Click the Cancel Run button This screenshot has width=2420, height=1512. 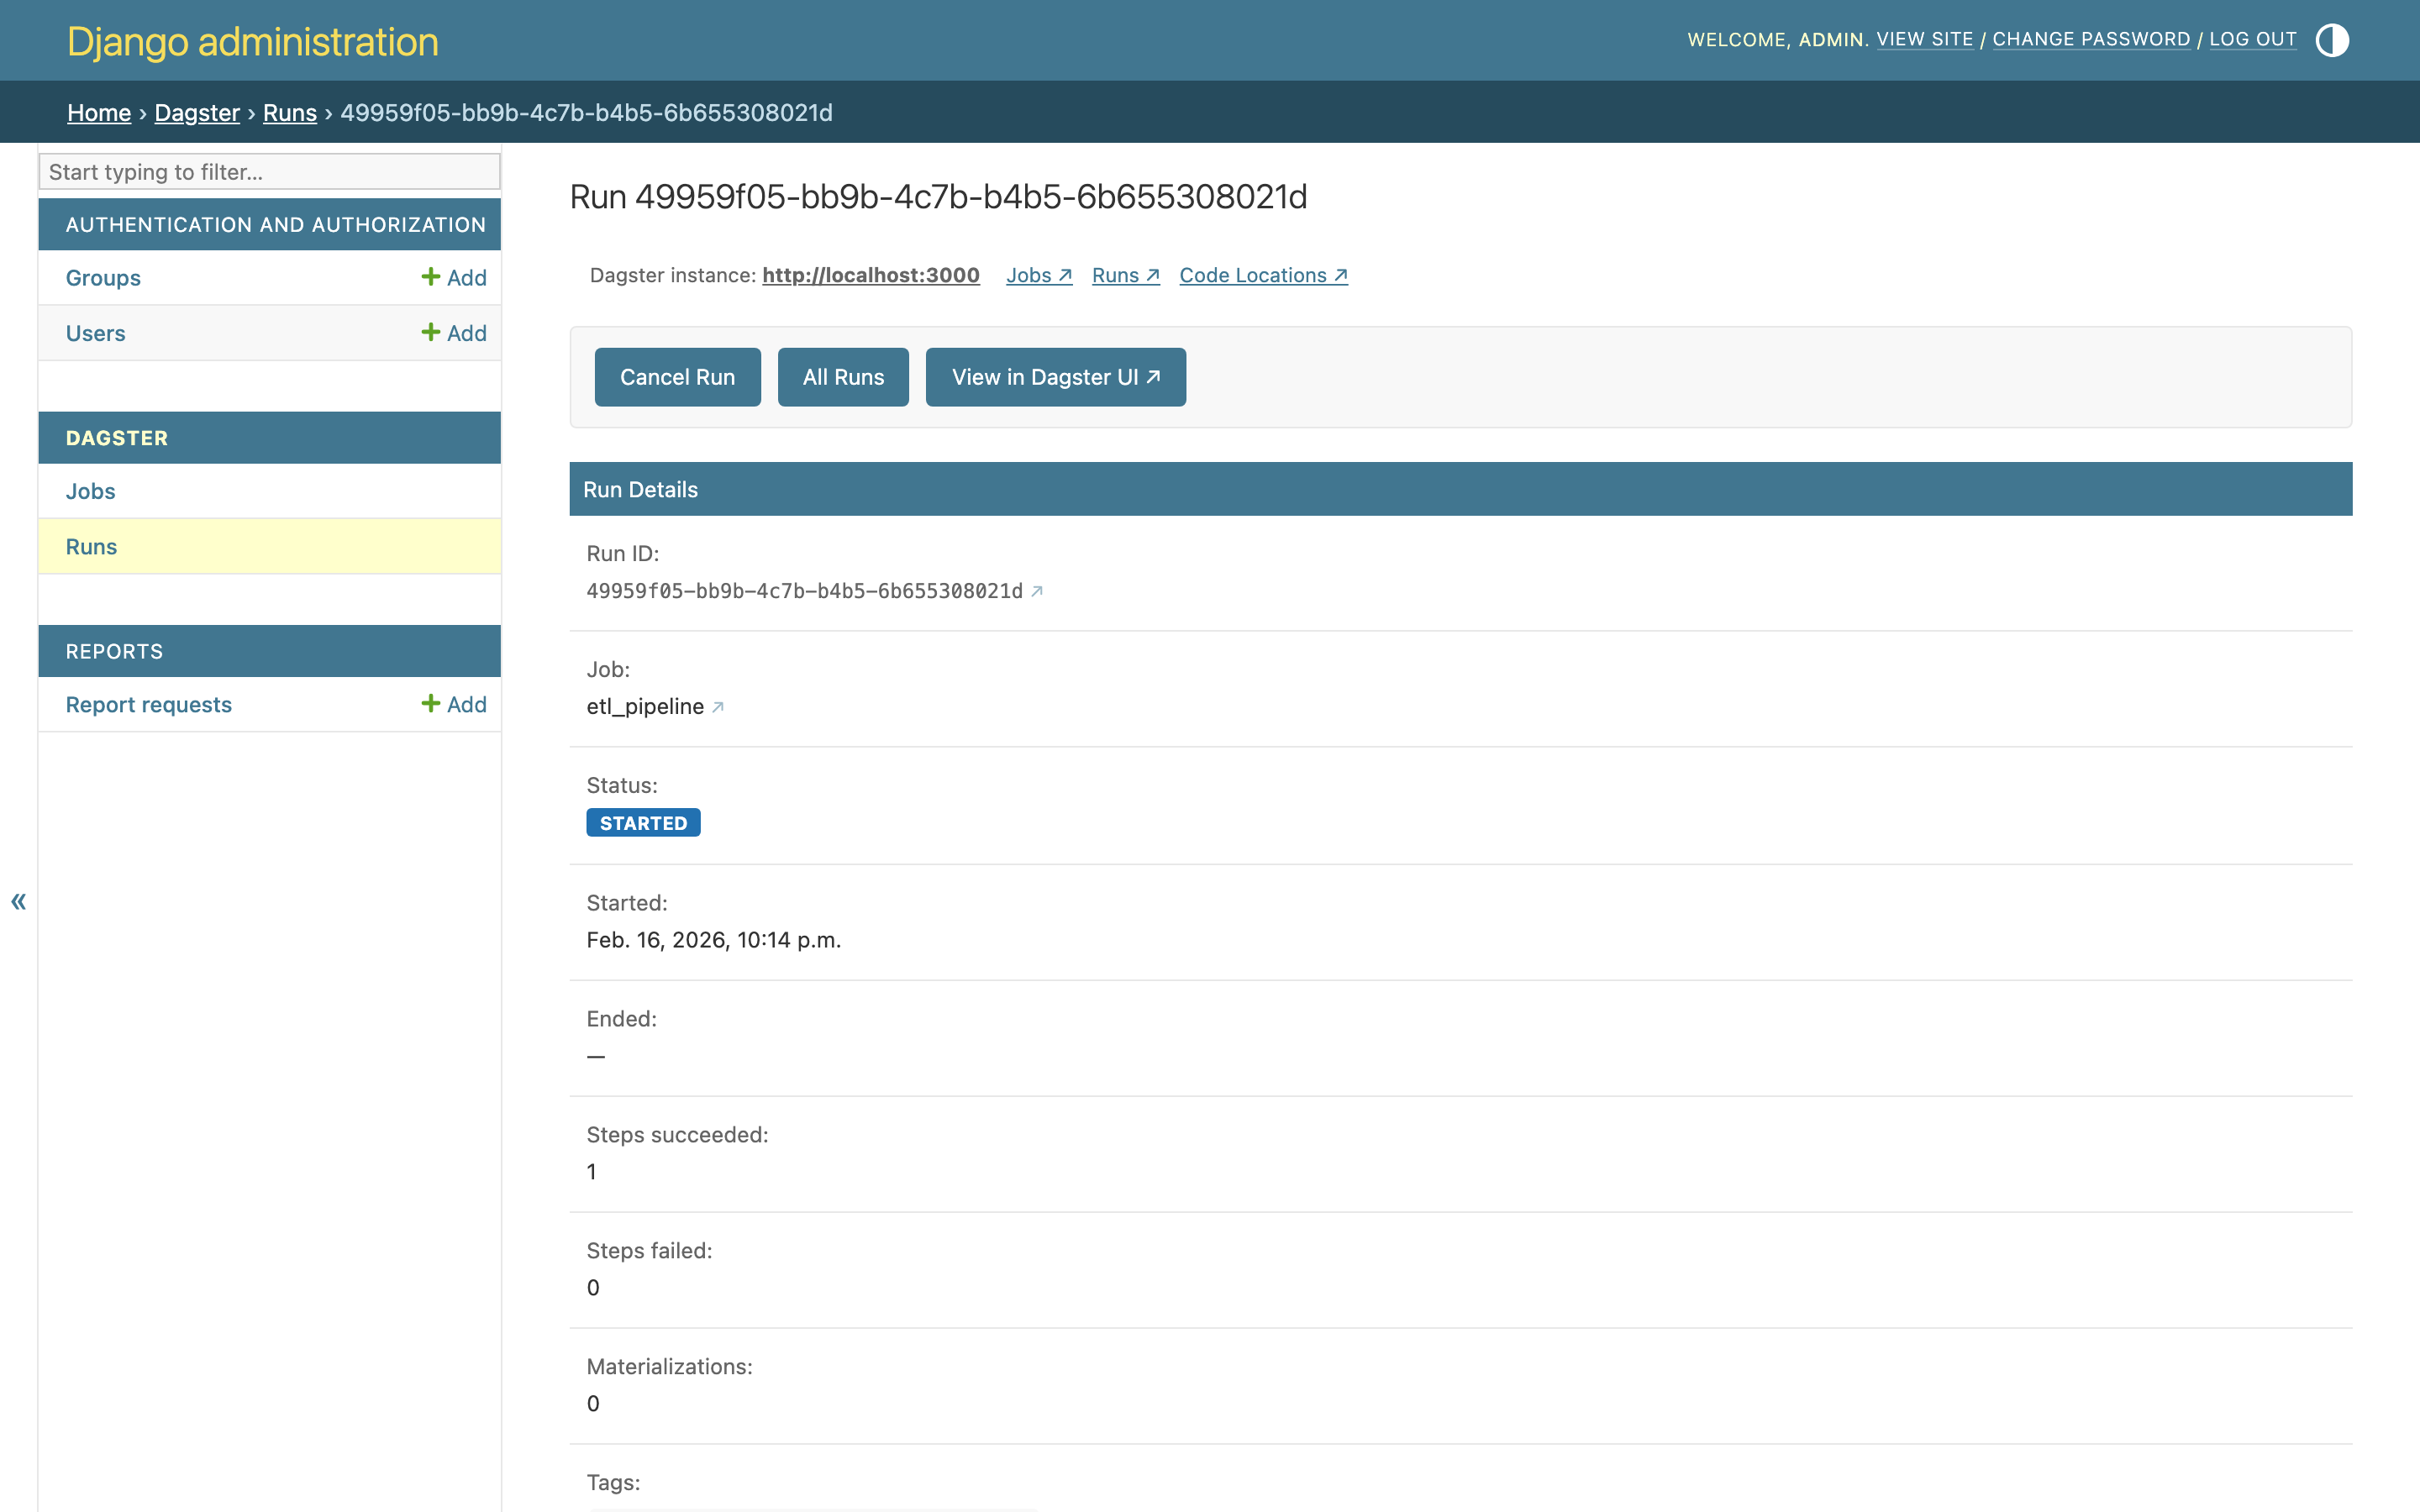[x=678, y=377]
